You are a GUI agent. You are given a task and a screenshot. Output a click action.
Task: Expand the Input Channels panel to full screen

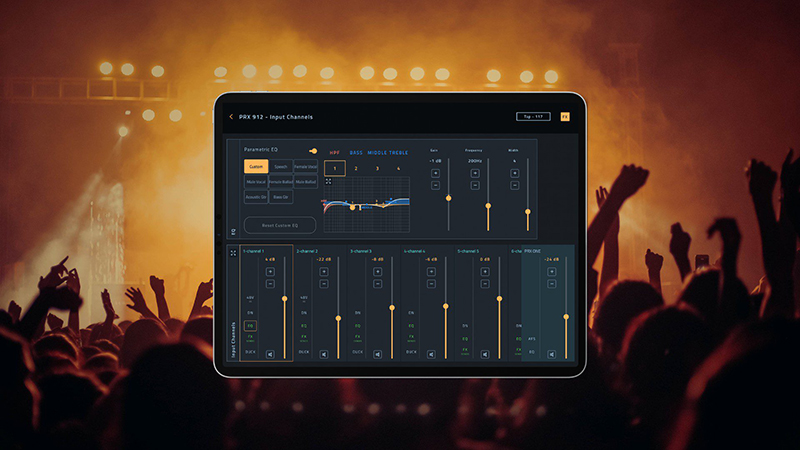[x=233, y=253]
